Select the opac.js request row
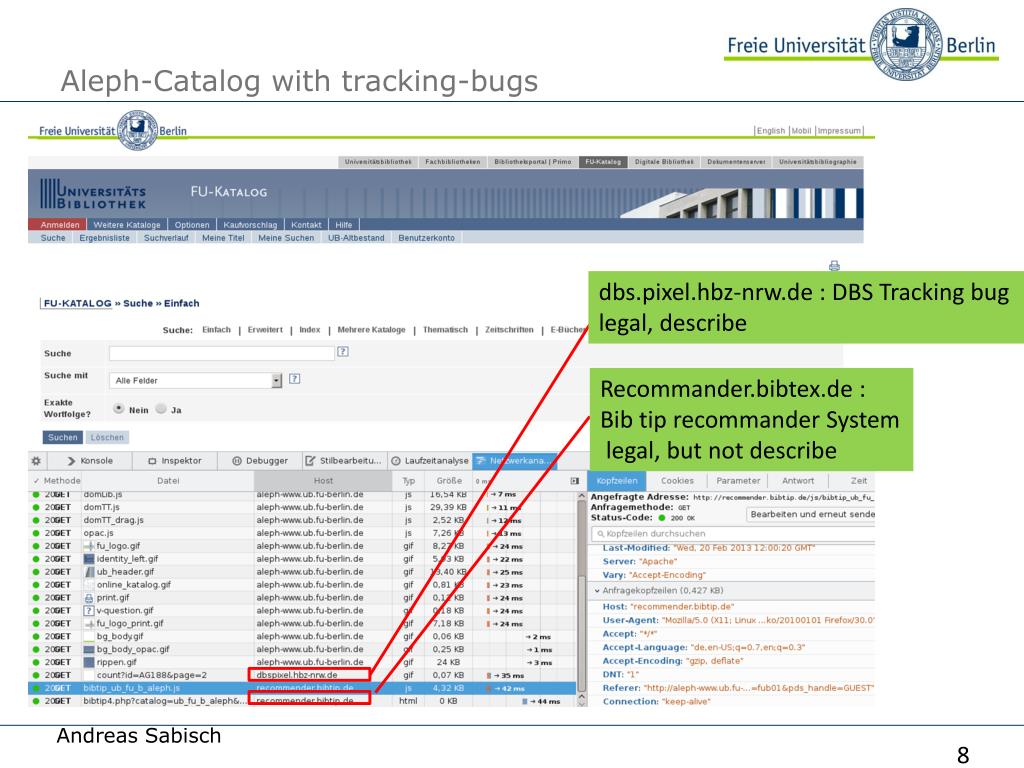 click(303, 533)
